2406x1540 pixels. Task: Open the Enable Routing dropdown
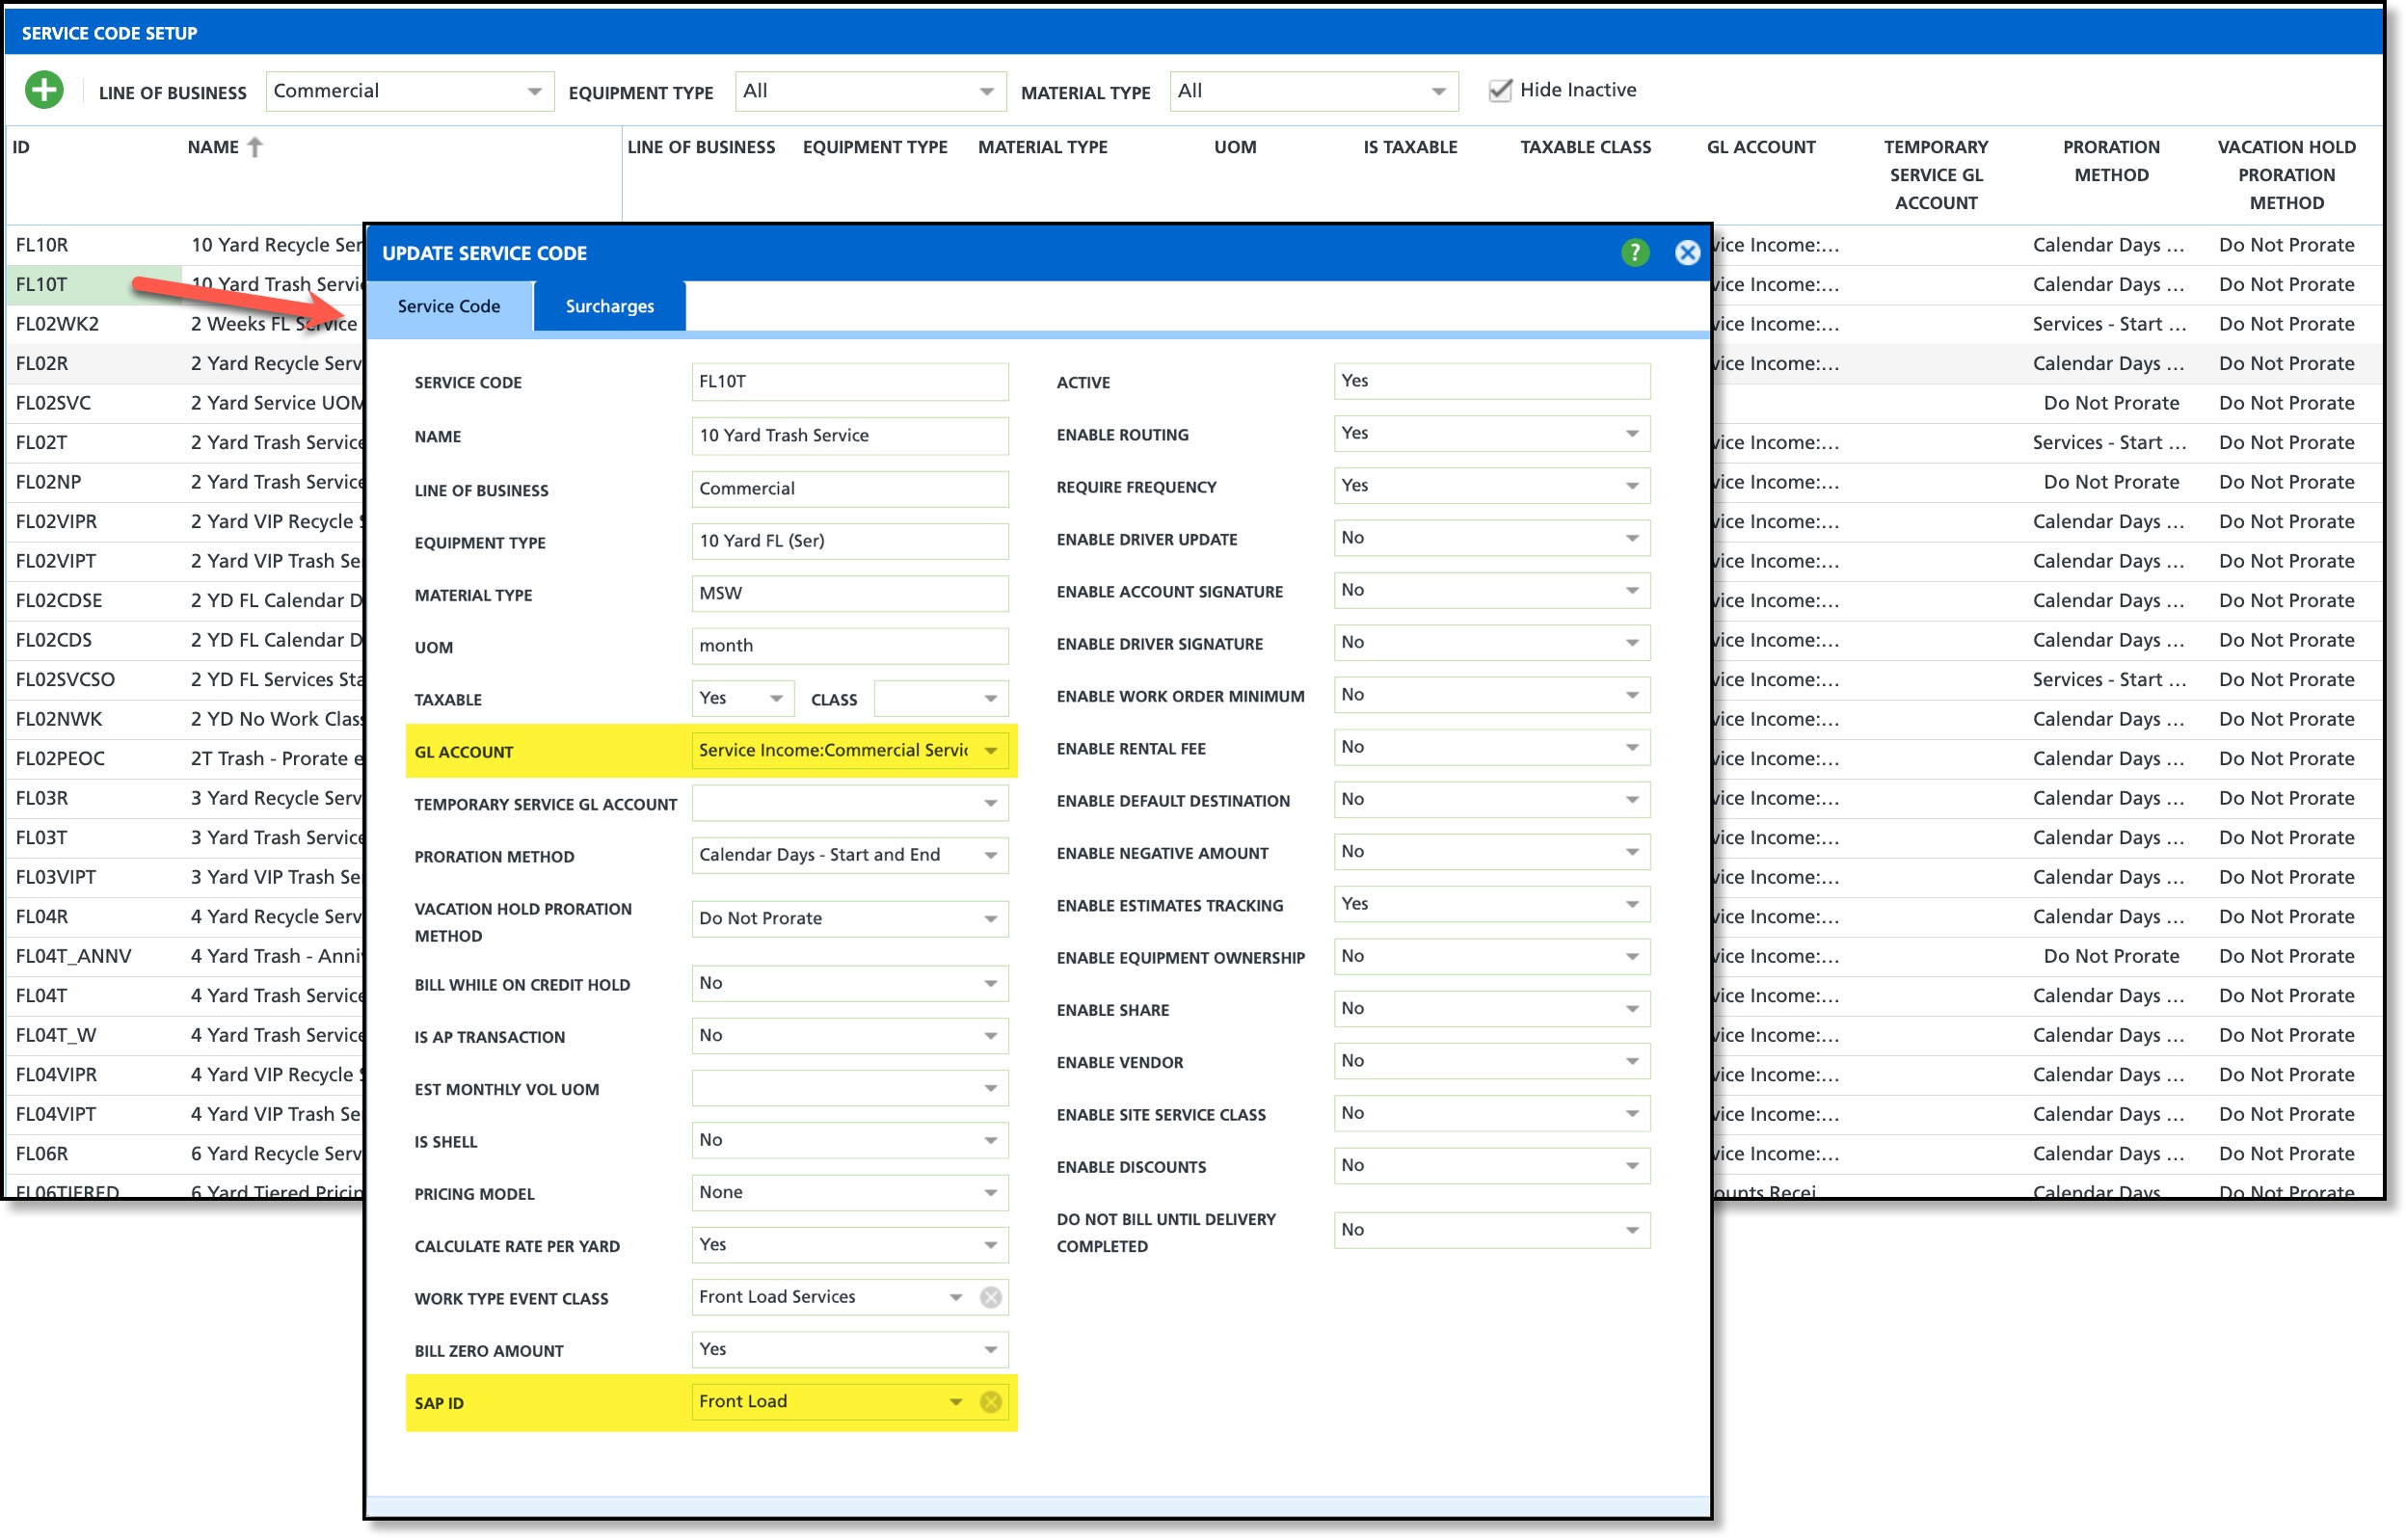[1630, 433]
